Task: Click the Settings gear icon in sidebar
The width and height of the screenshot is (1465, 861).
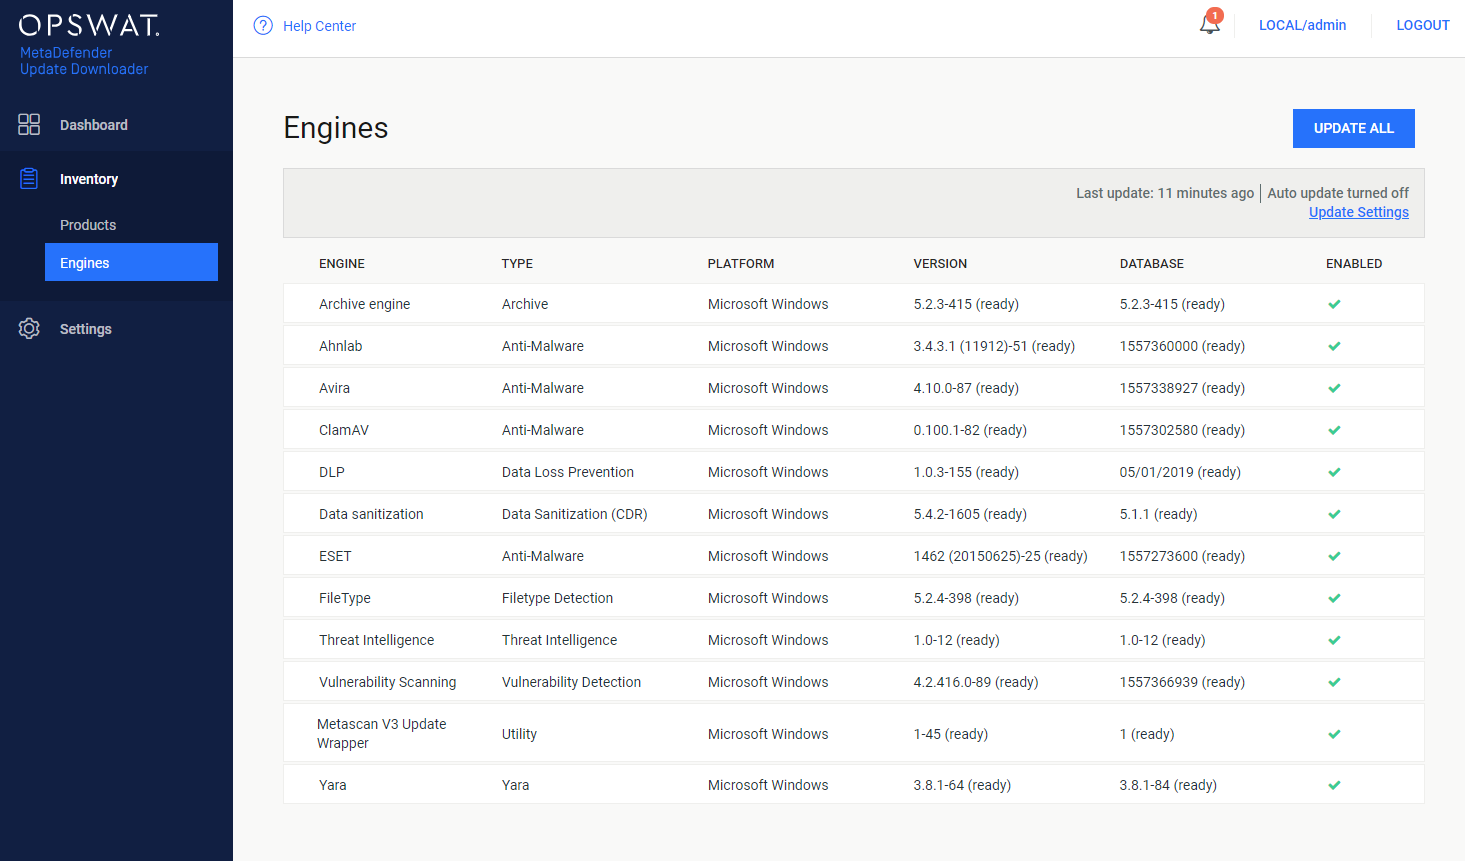Action: (29, 328)
